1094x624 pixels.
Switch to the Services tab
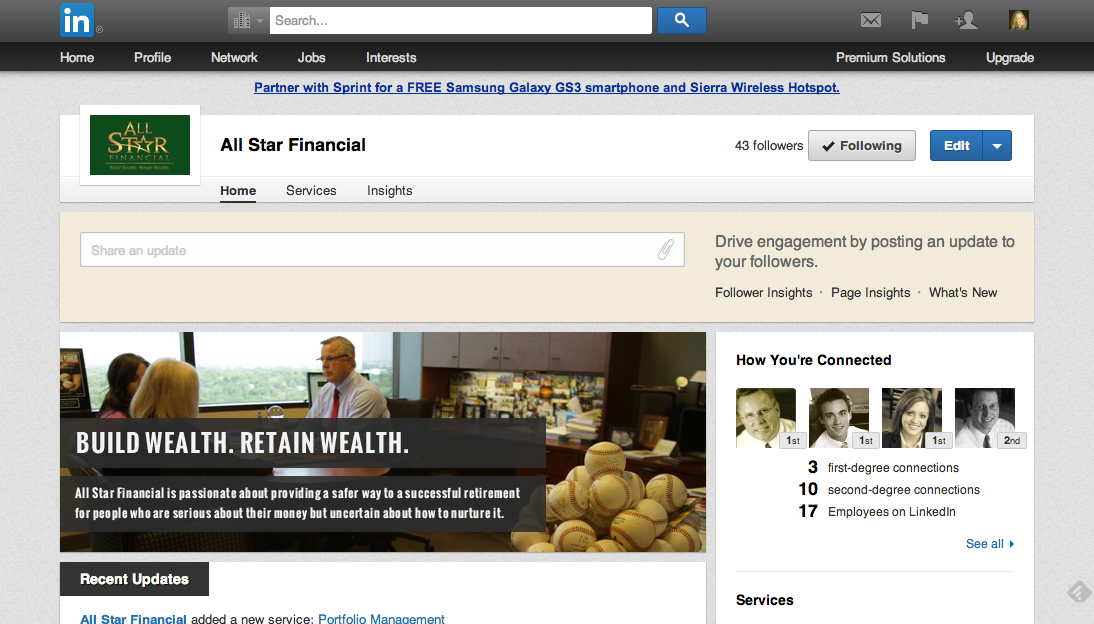311,191
